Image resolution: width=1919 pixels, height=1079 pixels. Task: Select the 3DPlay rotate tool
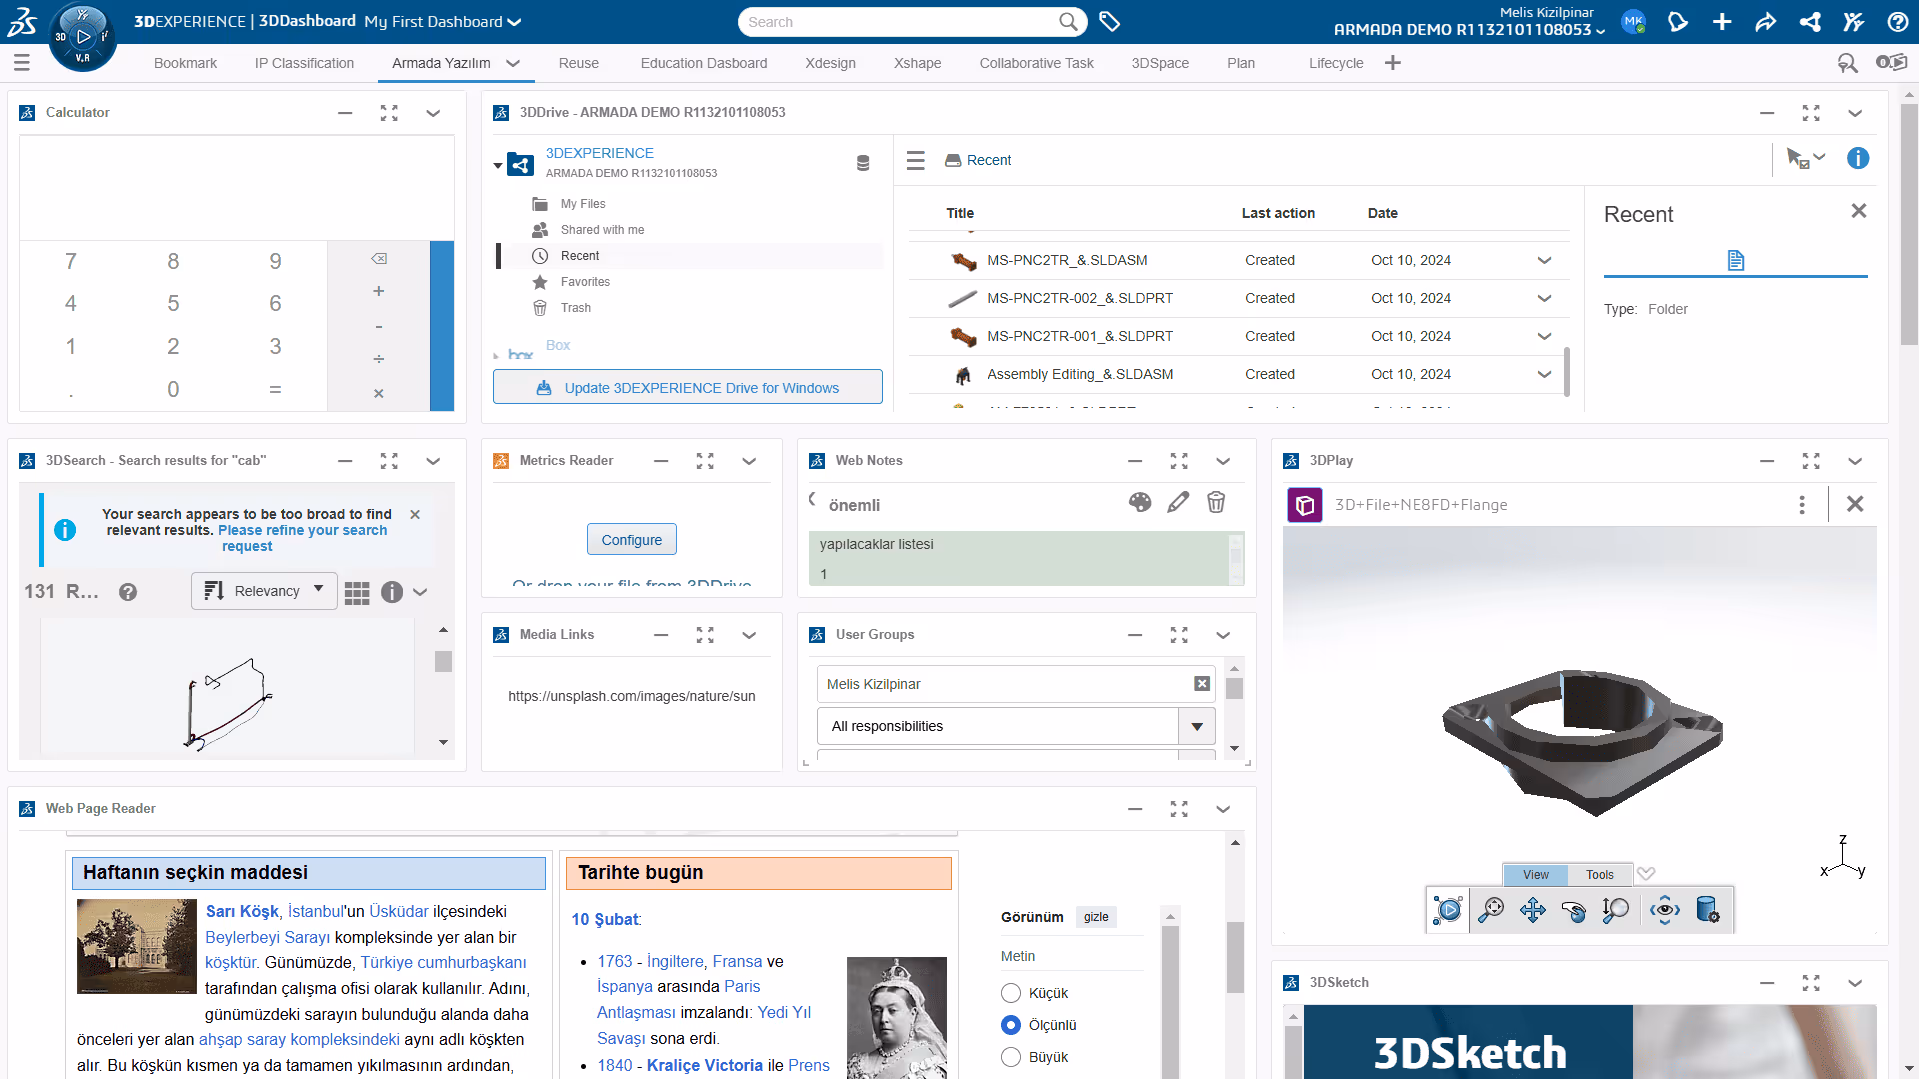click(1574, 910)
